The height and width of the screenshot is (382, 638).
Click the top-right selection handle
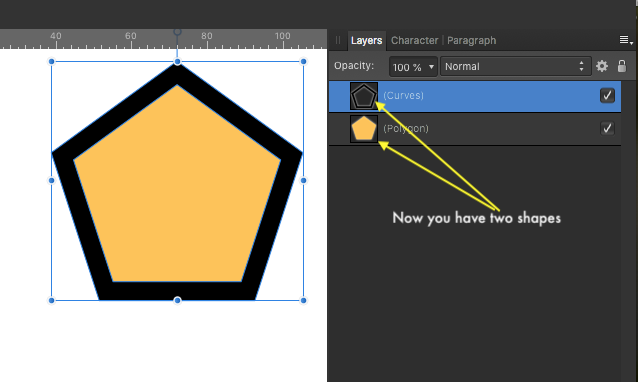(304, 61)
